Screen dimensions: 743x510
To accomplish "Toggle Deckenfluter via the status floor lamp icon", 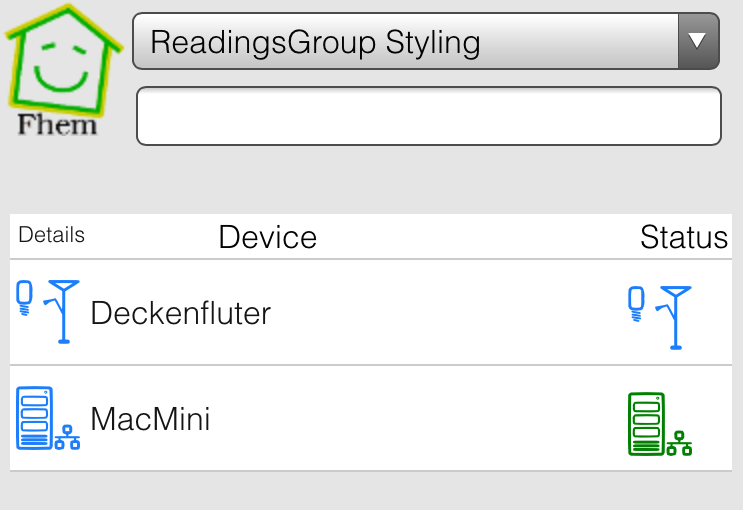I will 674,318.
